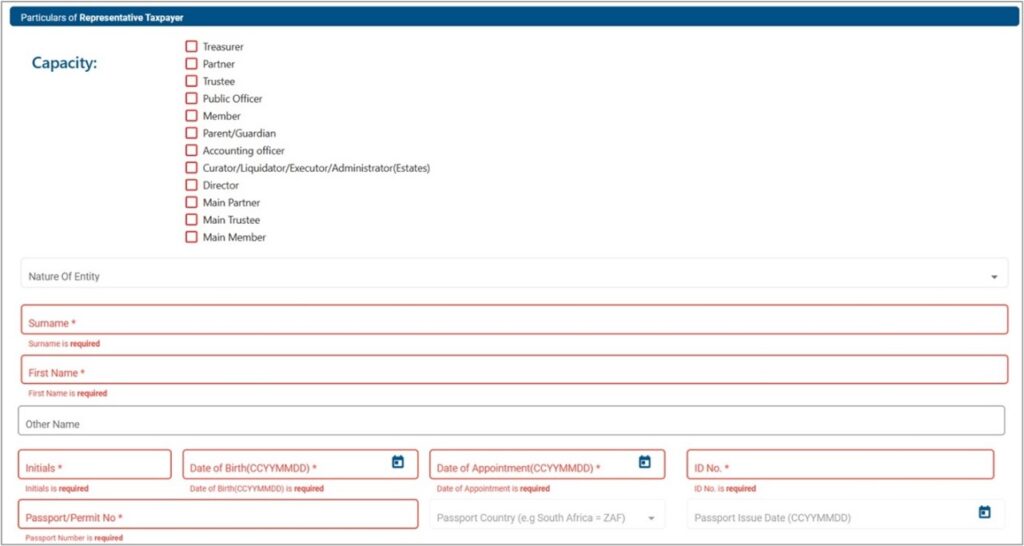Image resolution: width=1024 pixels, height=546 pixels.
Task: Tick the Treasurer capacity checkbox
Action: point(191,46)
